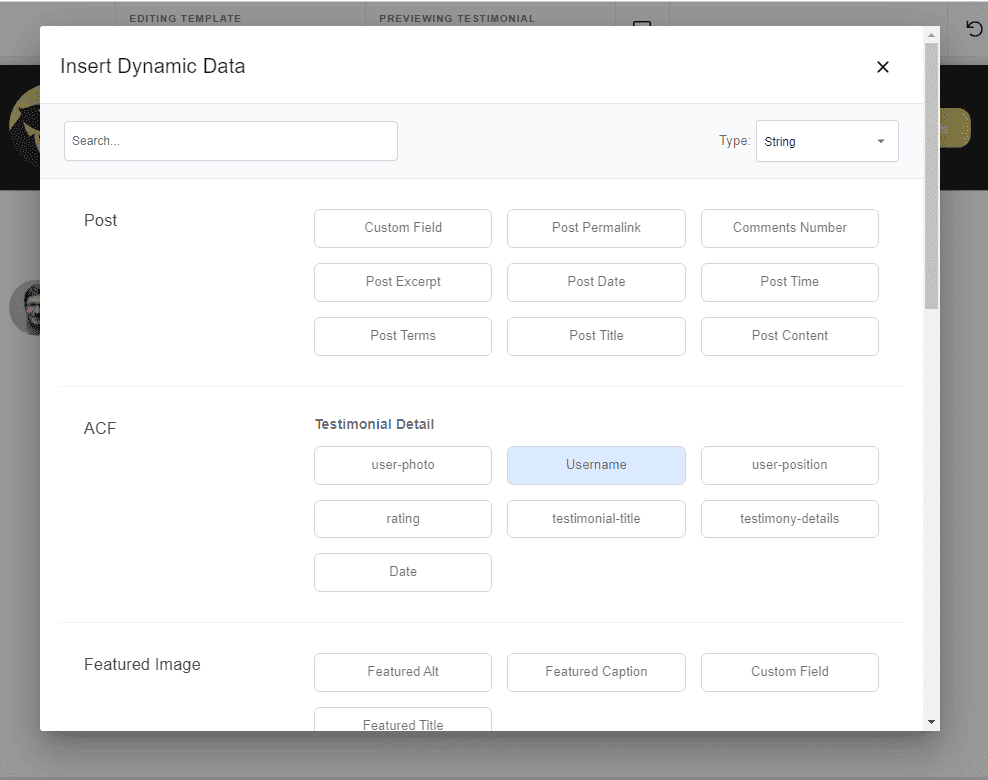Click the Testimonial Detail group heading
Screen dimensions: 988x780
click(x=374, y=425)
